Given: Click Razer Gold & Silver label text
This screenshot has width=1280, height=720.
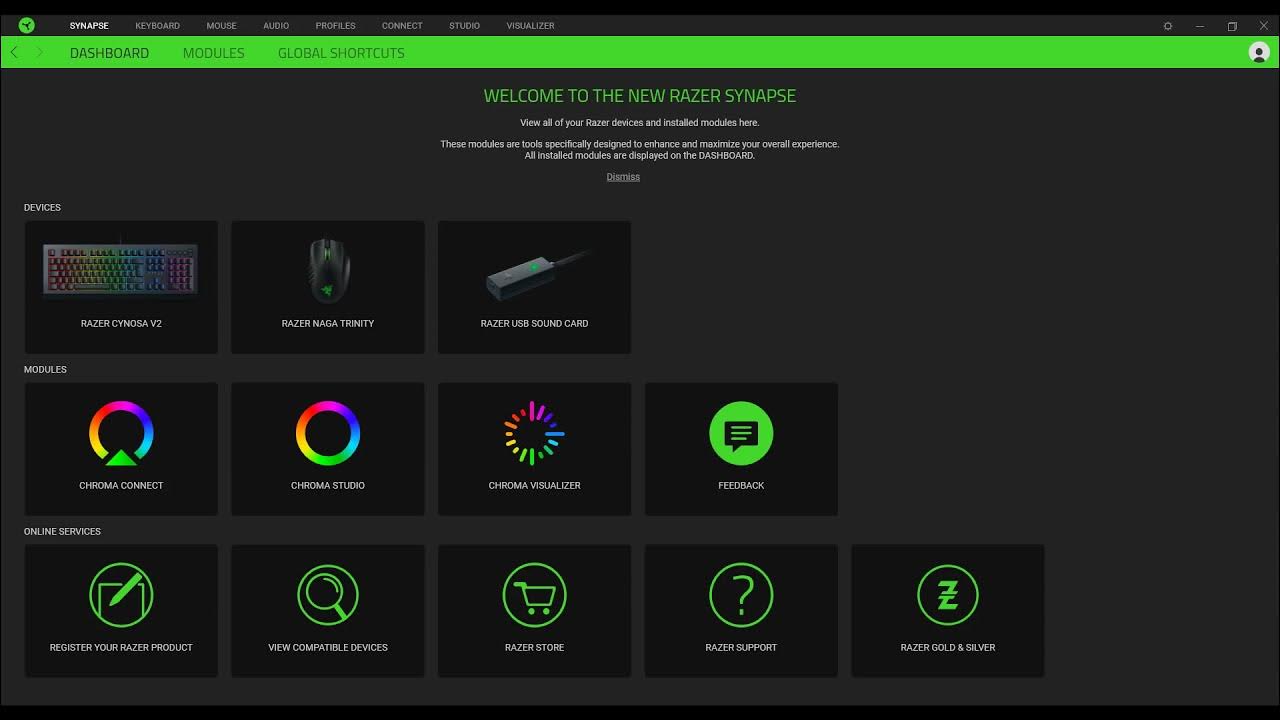Looking at the screenshot, I should click(948, 648).
